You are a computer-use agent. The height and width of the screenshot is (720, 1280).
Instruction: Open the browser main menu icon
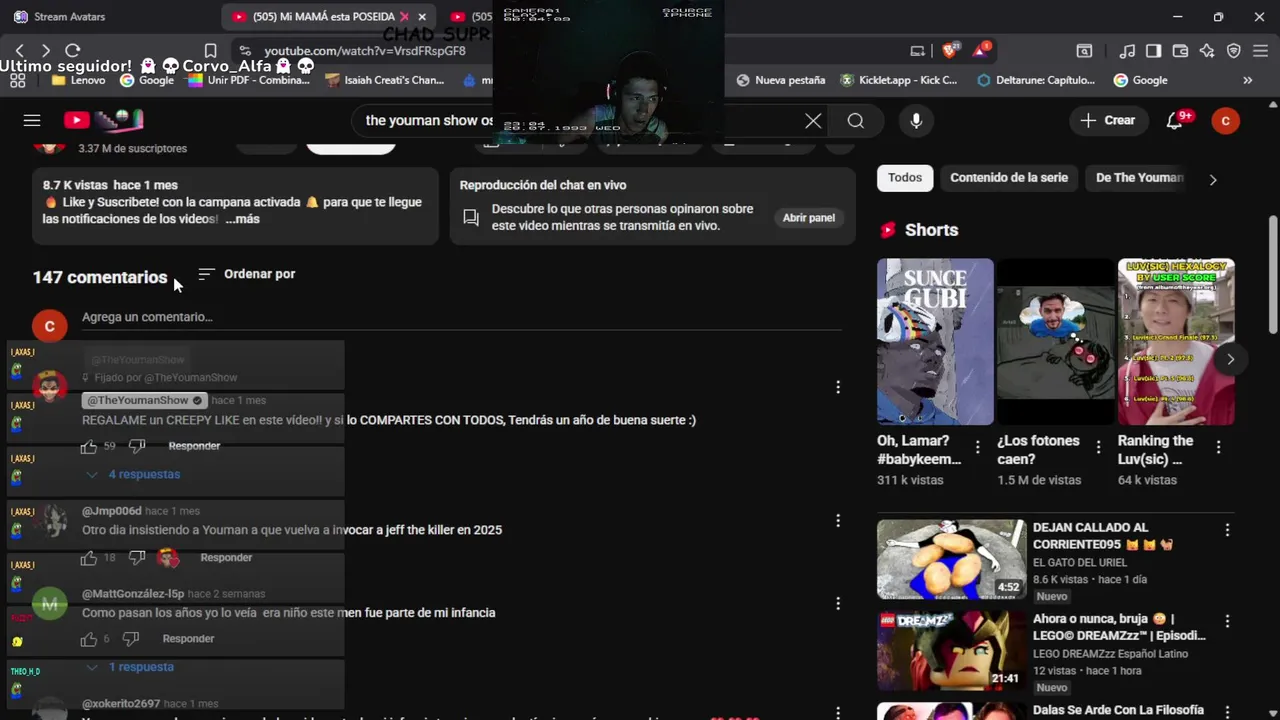pyautogui.click(x=1260, y=51)
